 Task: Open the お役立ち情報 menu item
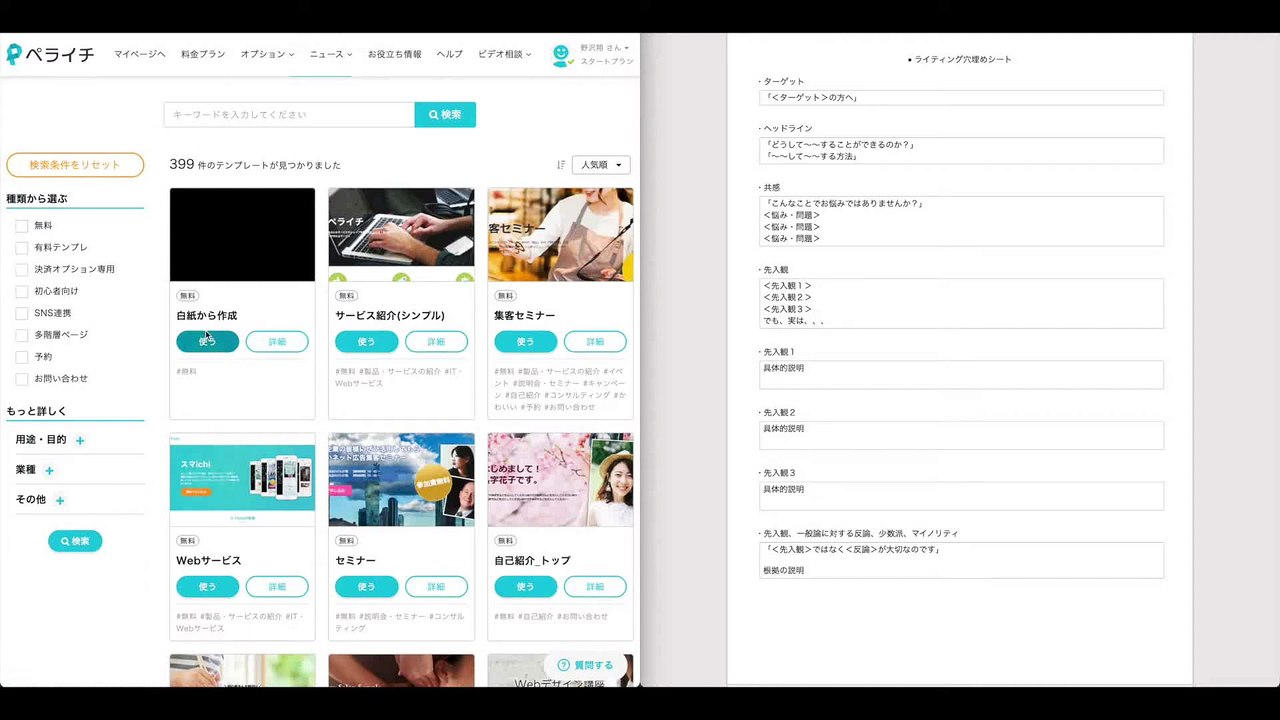coord(394,54)
